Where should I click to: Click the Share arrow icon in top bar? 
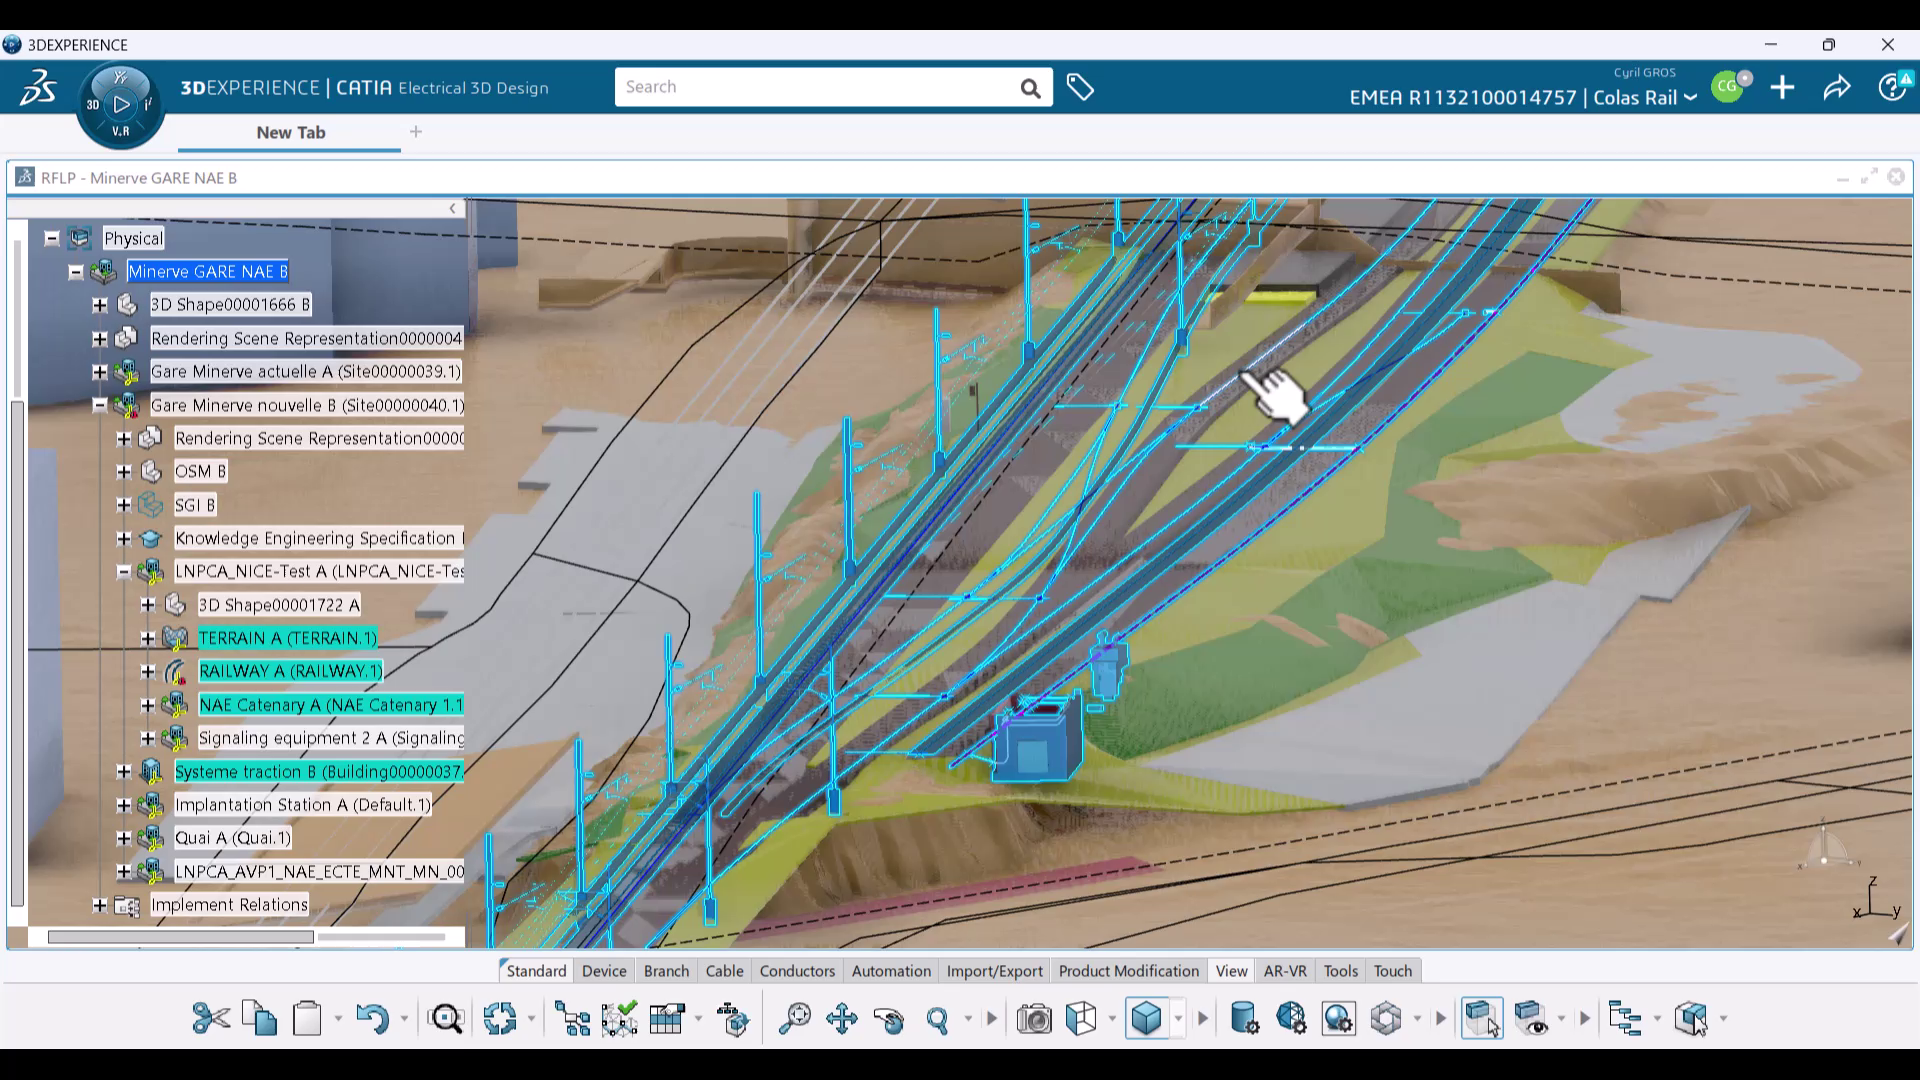1836,88
